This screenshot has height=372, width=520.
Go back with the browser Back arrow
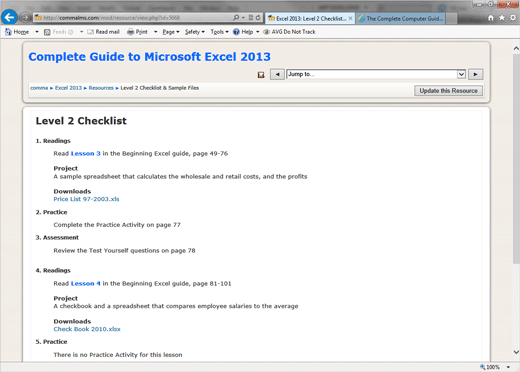tap(9, 17)
